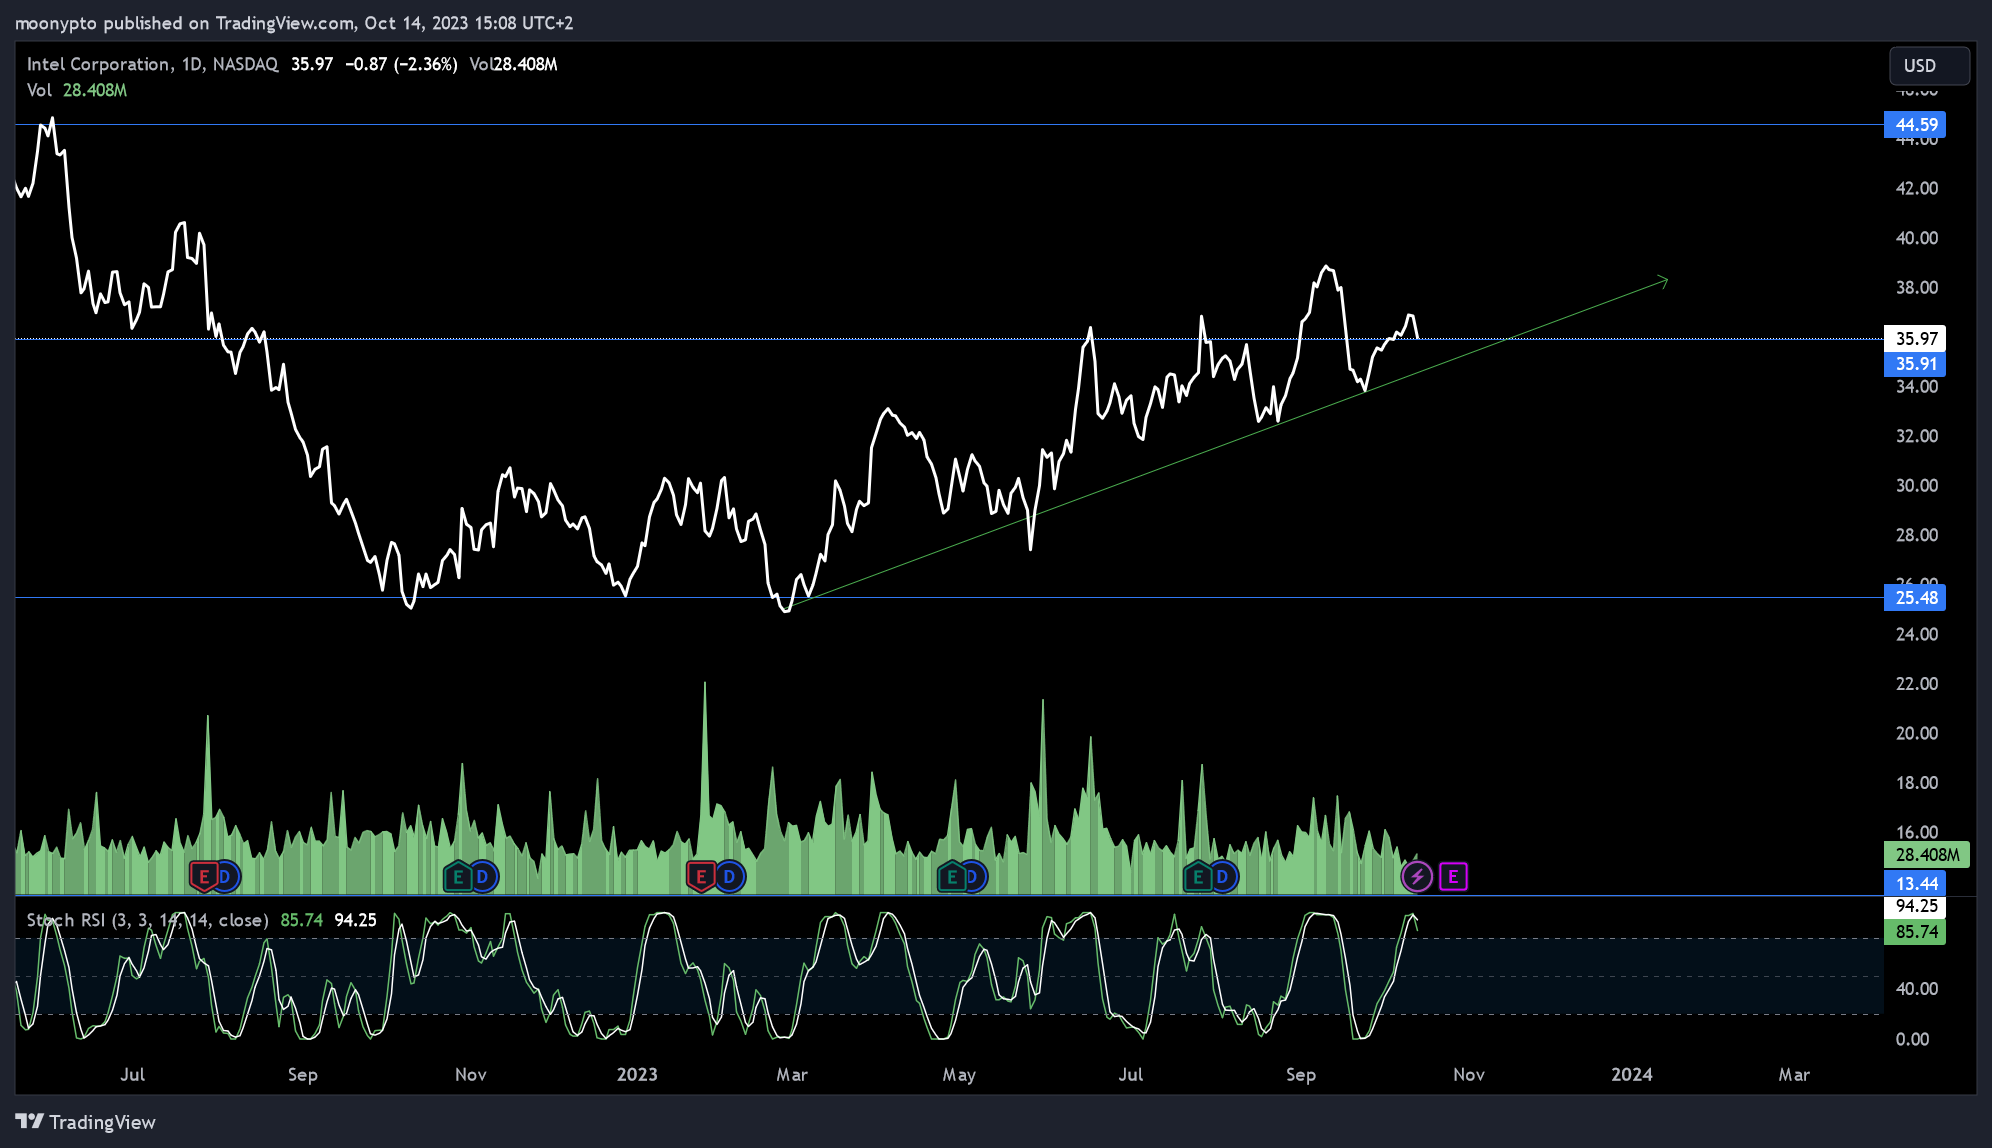Click the dividend D marker near Nov 2022
Viewport: 1992px width, 1148px height.
click(x=483, y=877)
